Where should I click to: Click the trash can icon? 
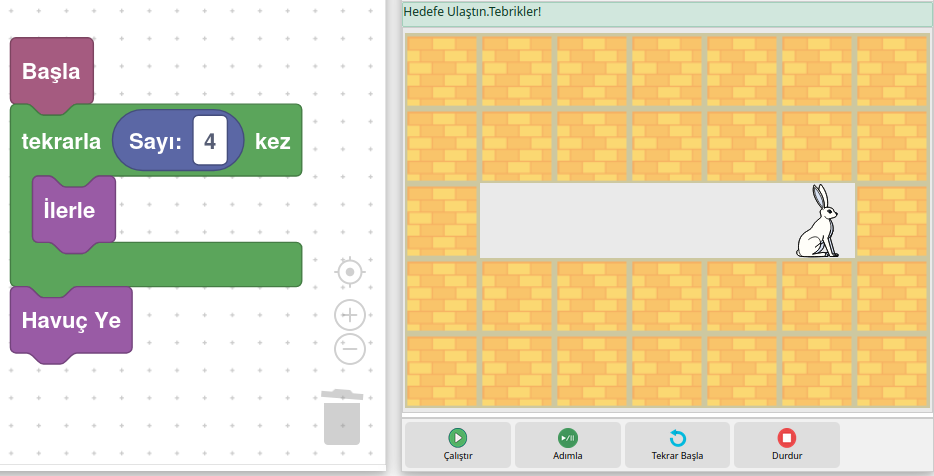[x=342, y=417]
